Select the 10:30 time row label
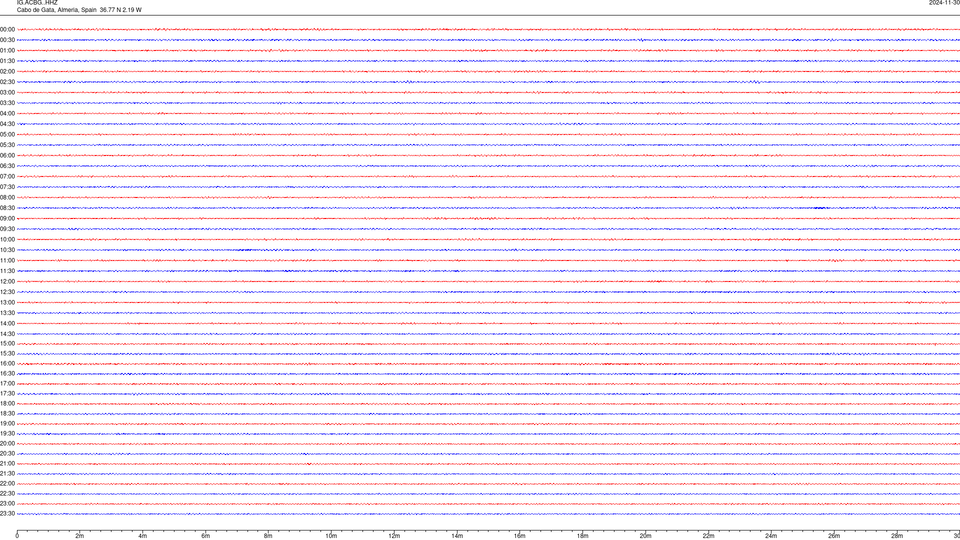This screenshot has height=540, width=960. (x=7, y=250)
